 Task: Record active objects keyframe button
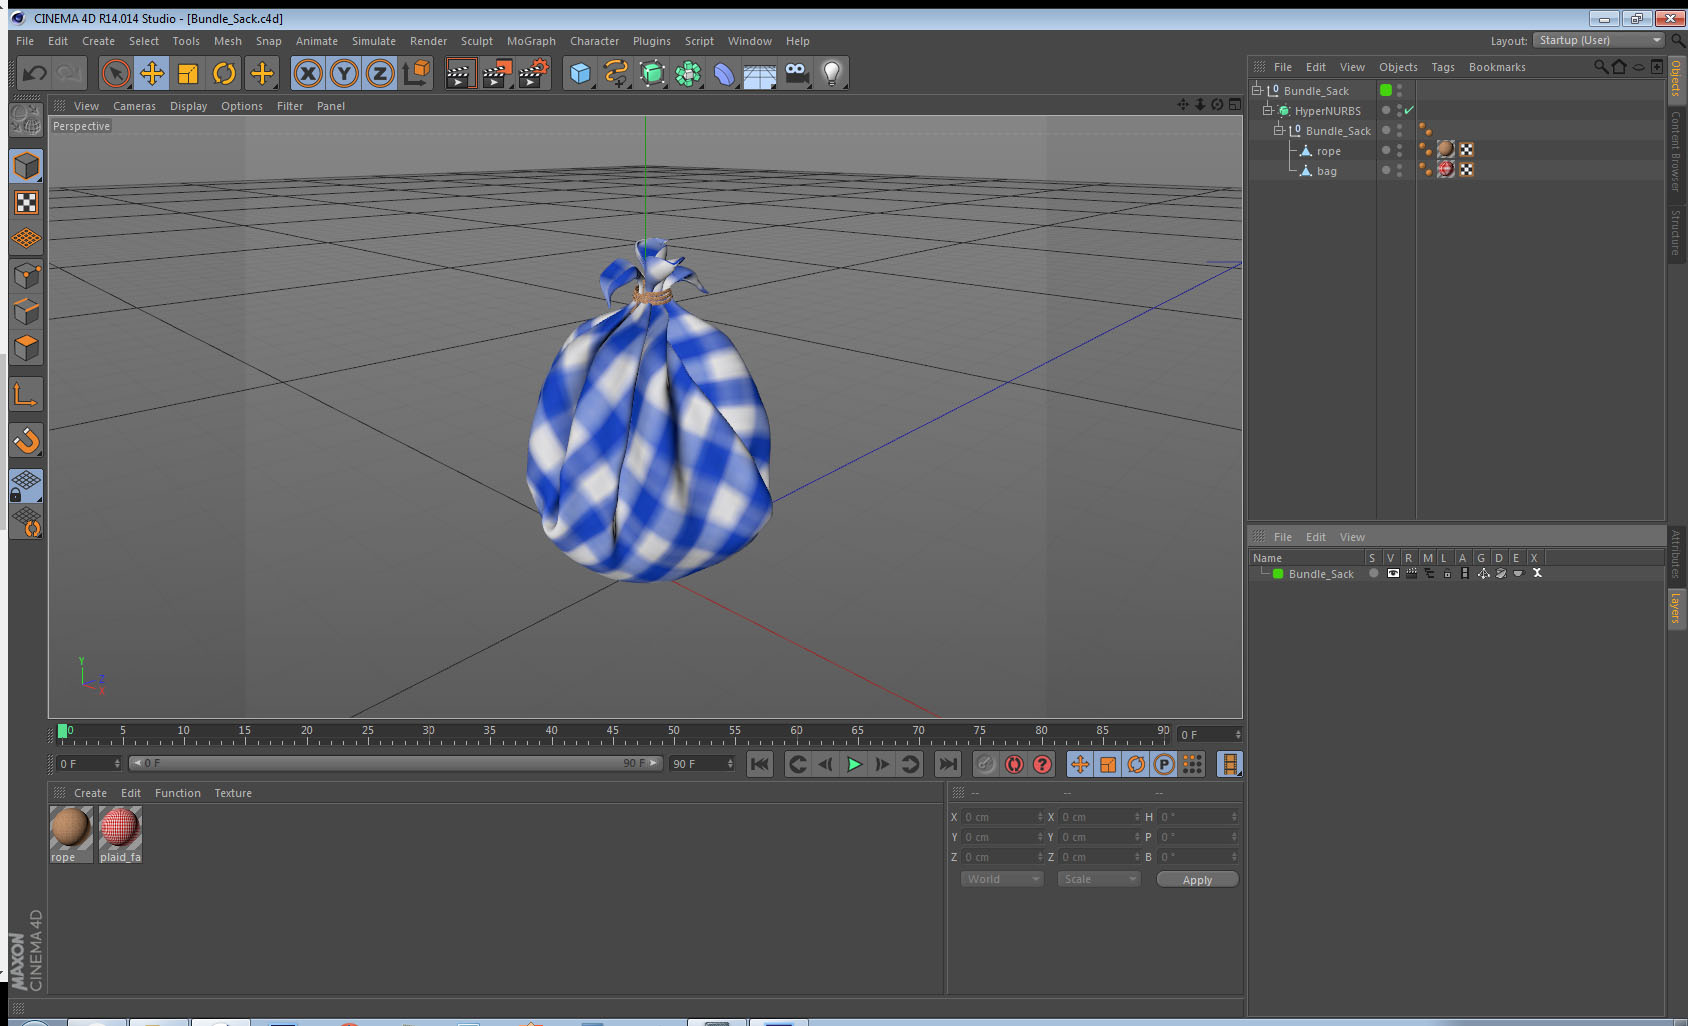pos(986,764)
